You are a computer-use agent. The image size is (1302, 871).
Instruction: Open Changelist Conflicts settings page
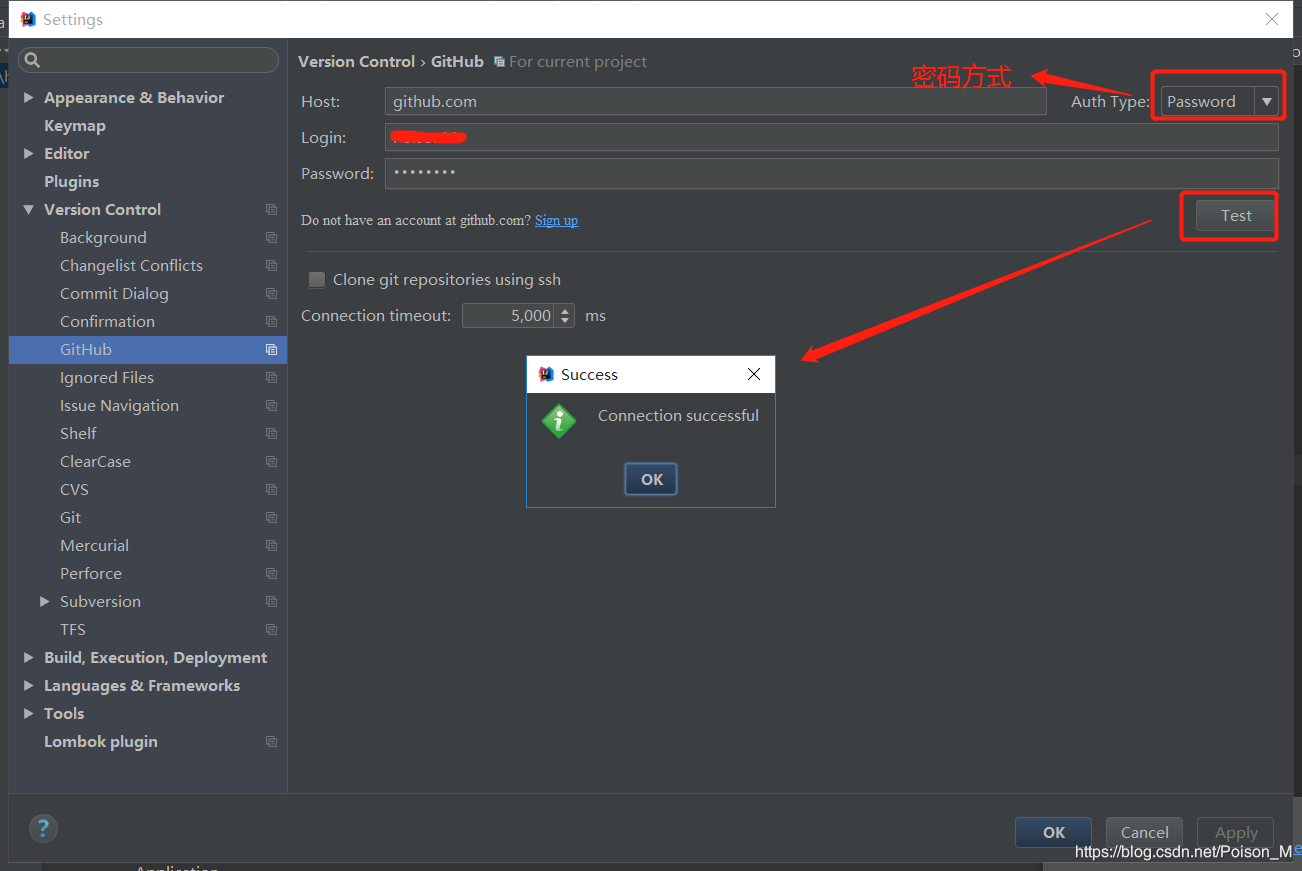131,266
